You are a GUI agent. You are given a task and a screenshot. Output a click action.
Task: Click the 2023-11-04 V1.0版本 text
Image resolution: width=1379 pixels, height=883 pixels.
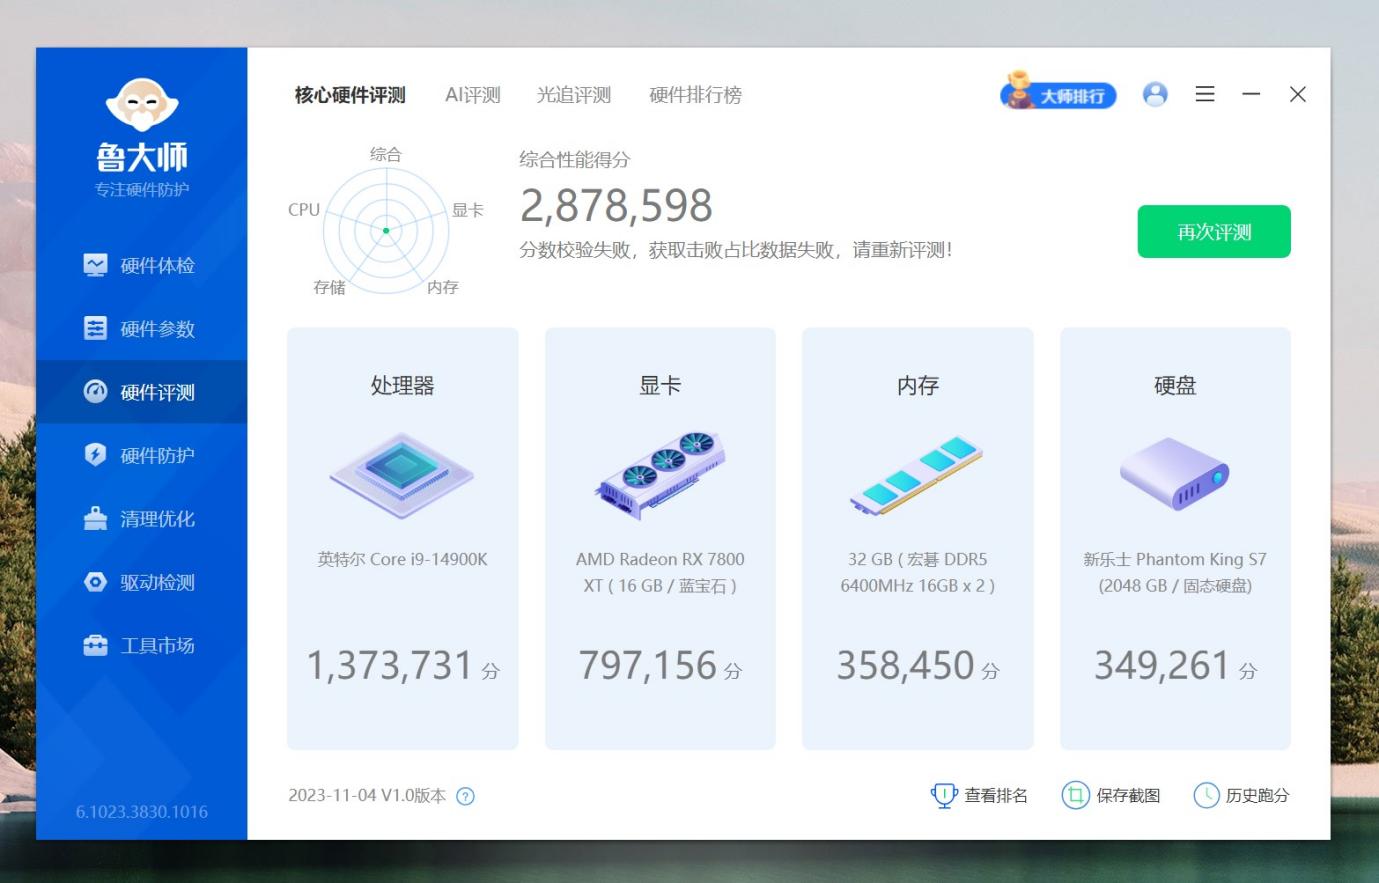(x=367, y=796)
